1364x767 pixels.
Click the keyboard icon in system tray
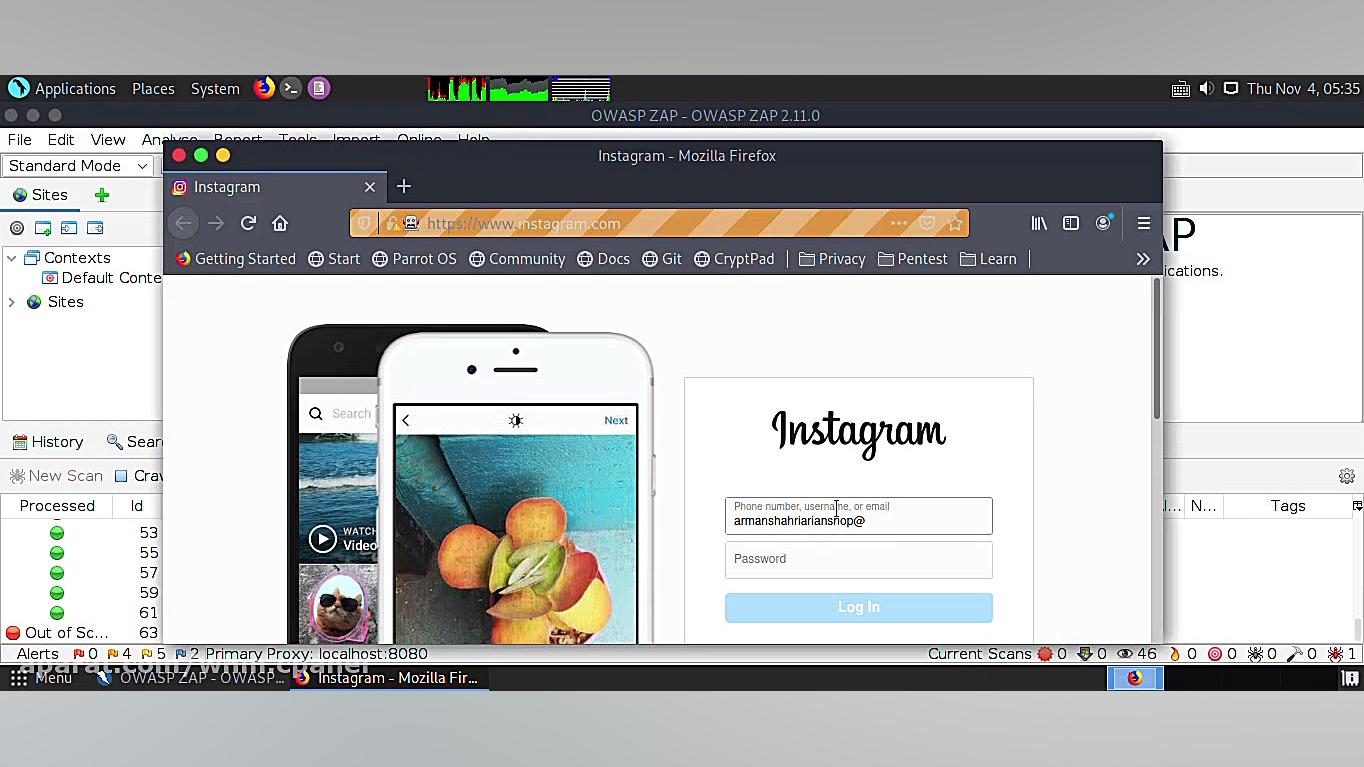(1181, 88)
